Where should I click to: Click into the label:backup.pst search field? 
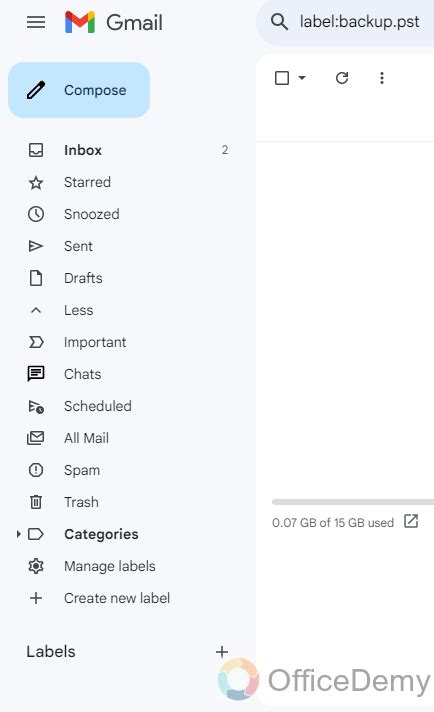coord(360,22)
